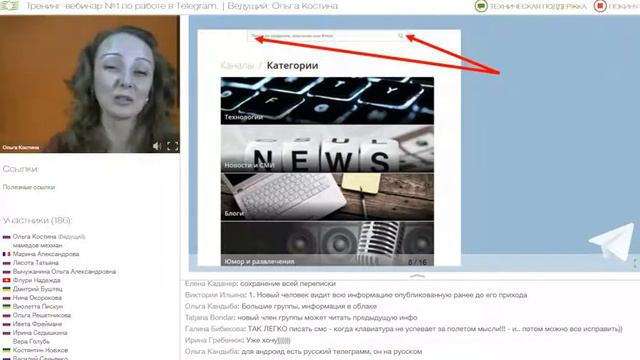This screenshot has width=640, height=360.
Task: Select participant Ольга Костина (Ведущий)
Action: click(49, 236)
